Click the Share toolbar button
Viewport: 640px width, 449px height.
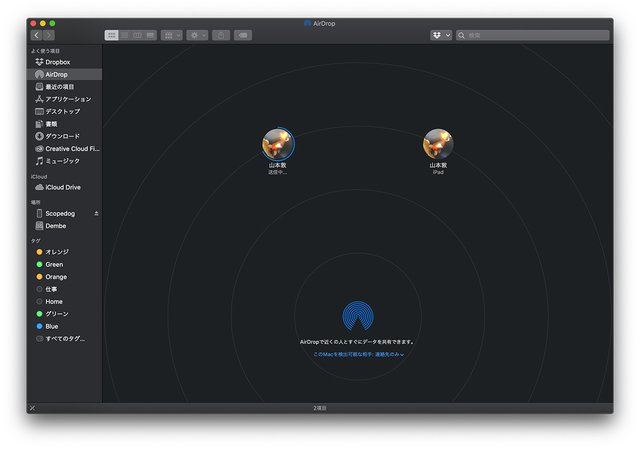pyautogui.click(x=222, y=35)
